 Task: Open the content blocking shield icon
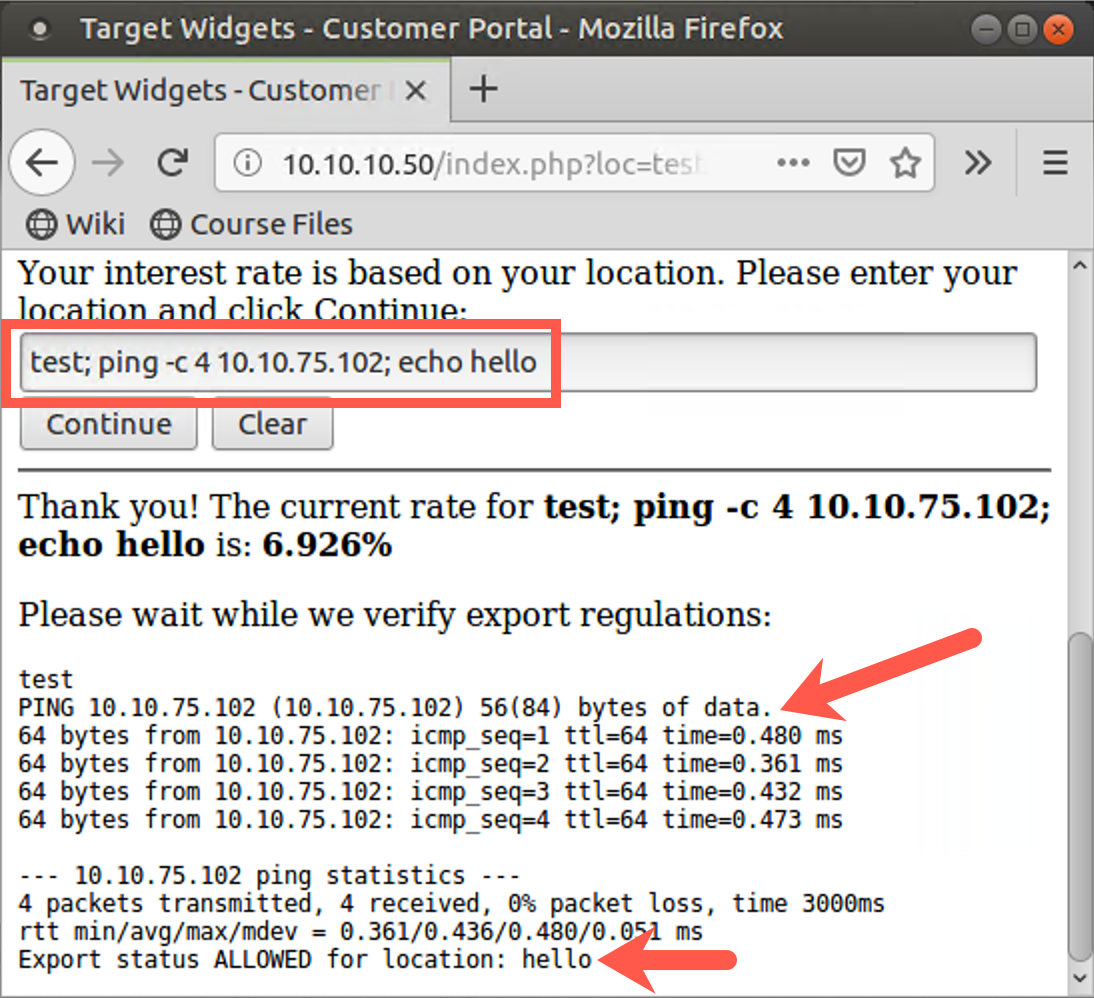click(849, 162)
